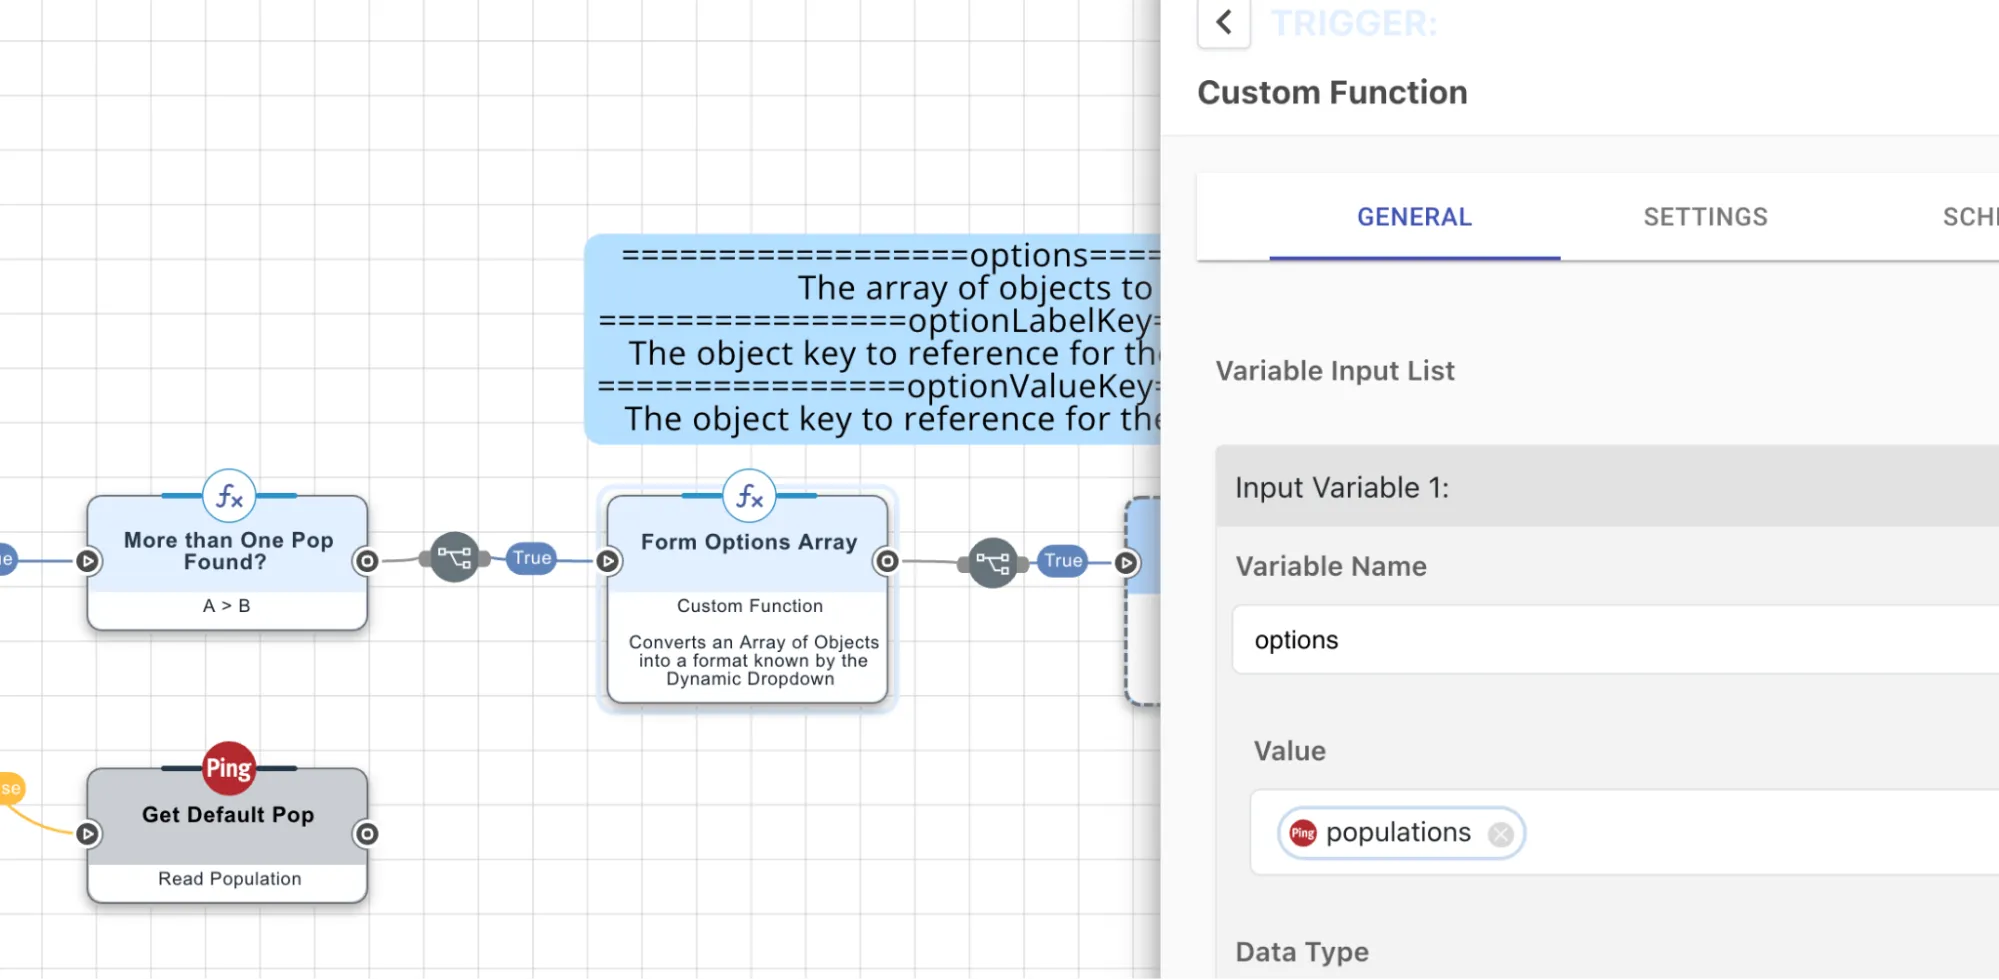Click the Custom Function label under Form Options Array
The height and width of the screenshot is (980, 1999).
pos(750,606)
